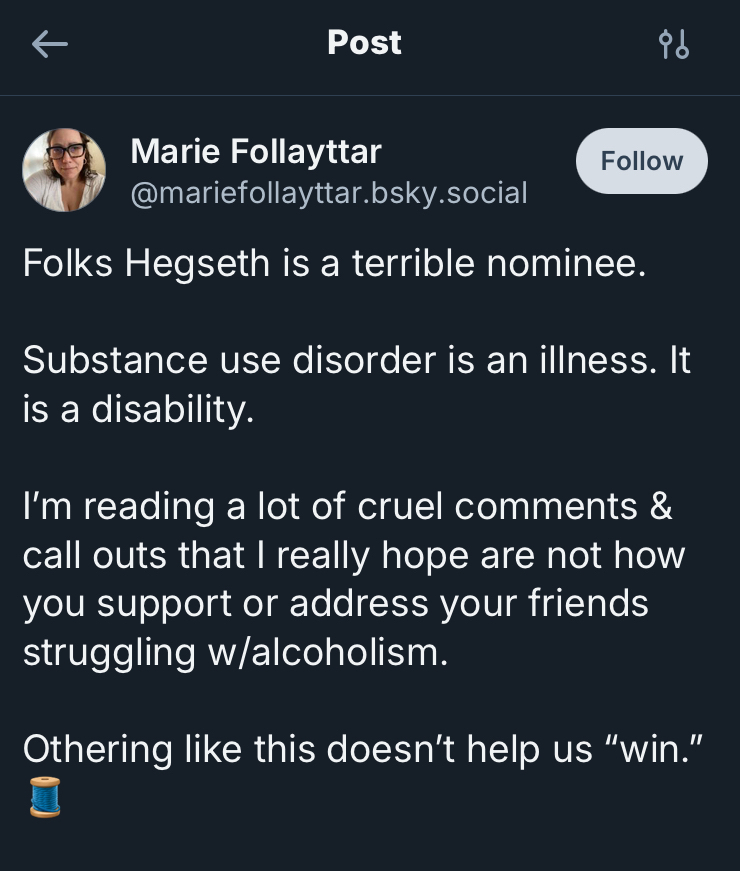Click "you support or address your friends" line
The width and height of the screenshot is (740, 871).
pos(335,604)
